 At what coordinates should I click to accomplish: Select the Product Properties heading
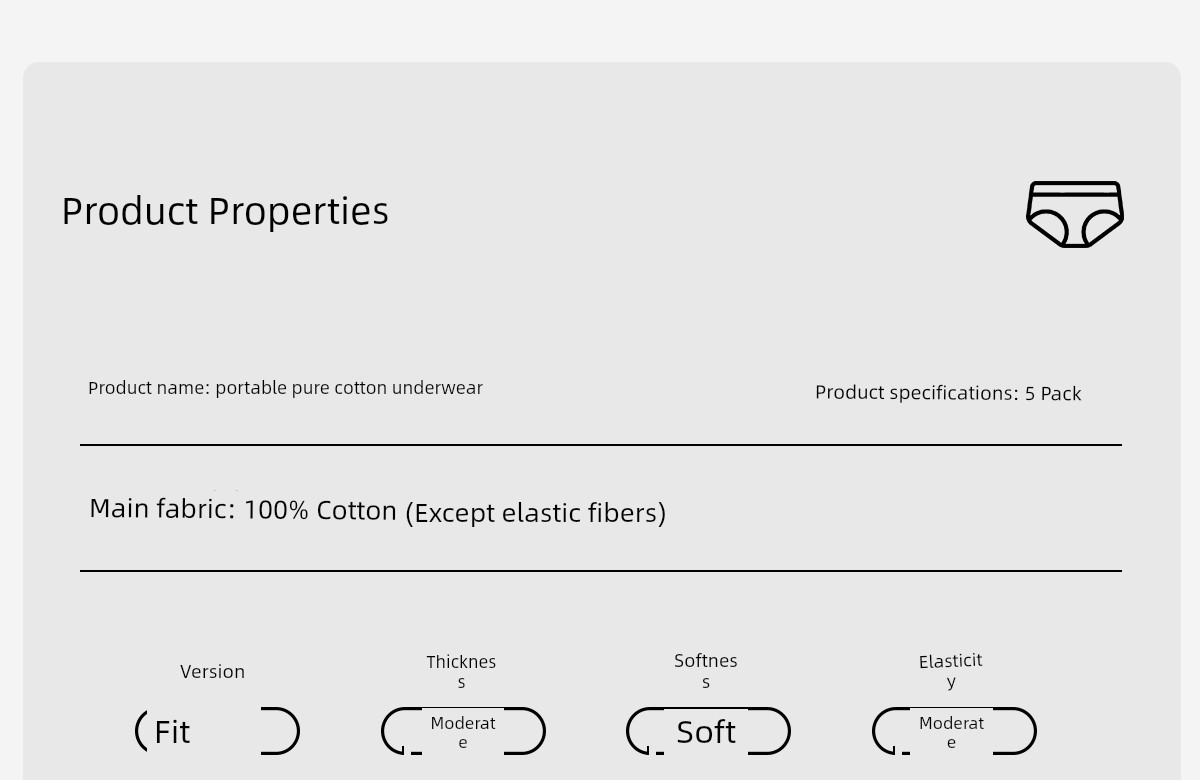225,211
